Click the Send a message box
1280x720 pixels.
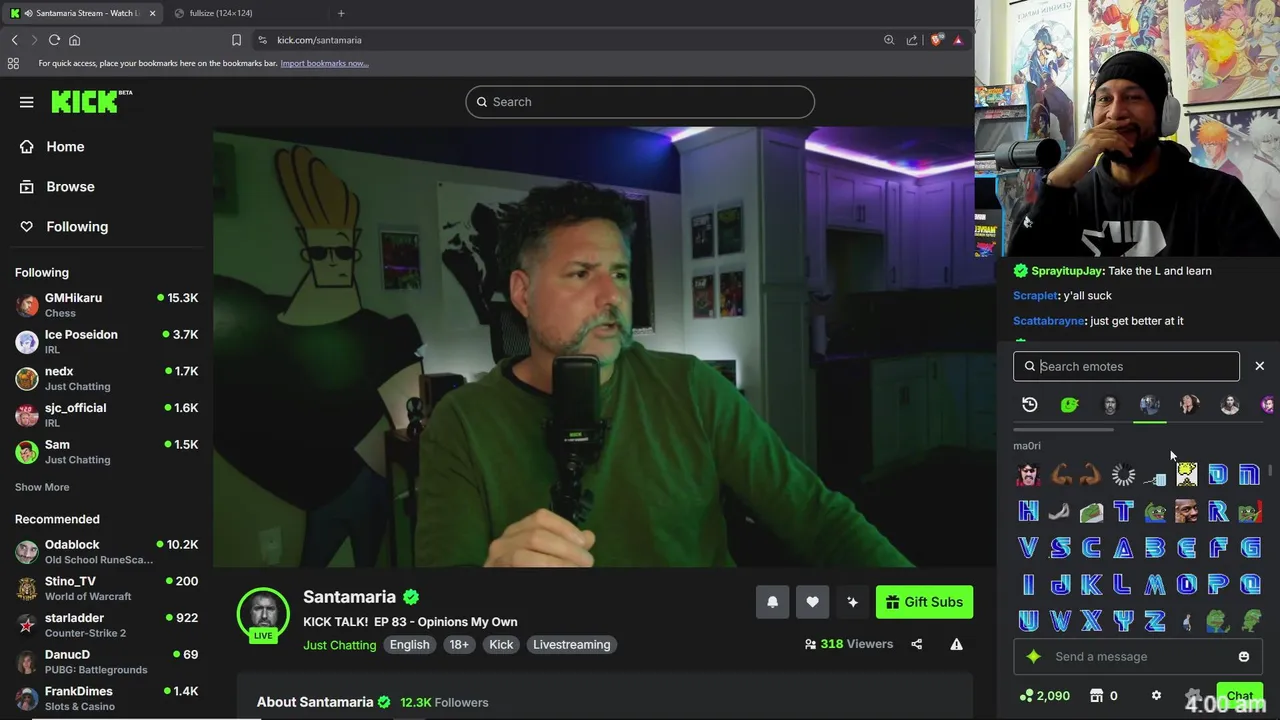1139,656
